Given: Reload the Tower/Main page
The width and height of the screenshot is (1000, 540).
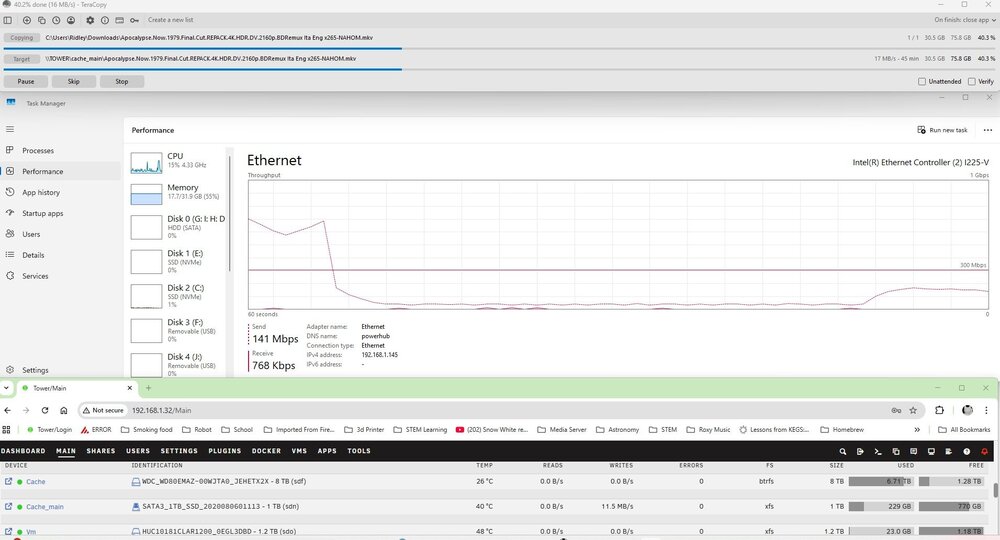Looking at the screenshot, I should [x=45, y=411].
